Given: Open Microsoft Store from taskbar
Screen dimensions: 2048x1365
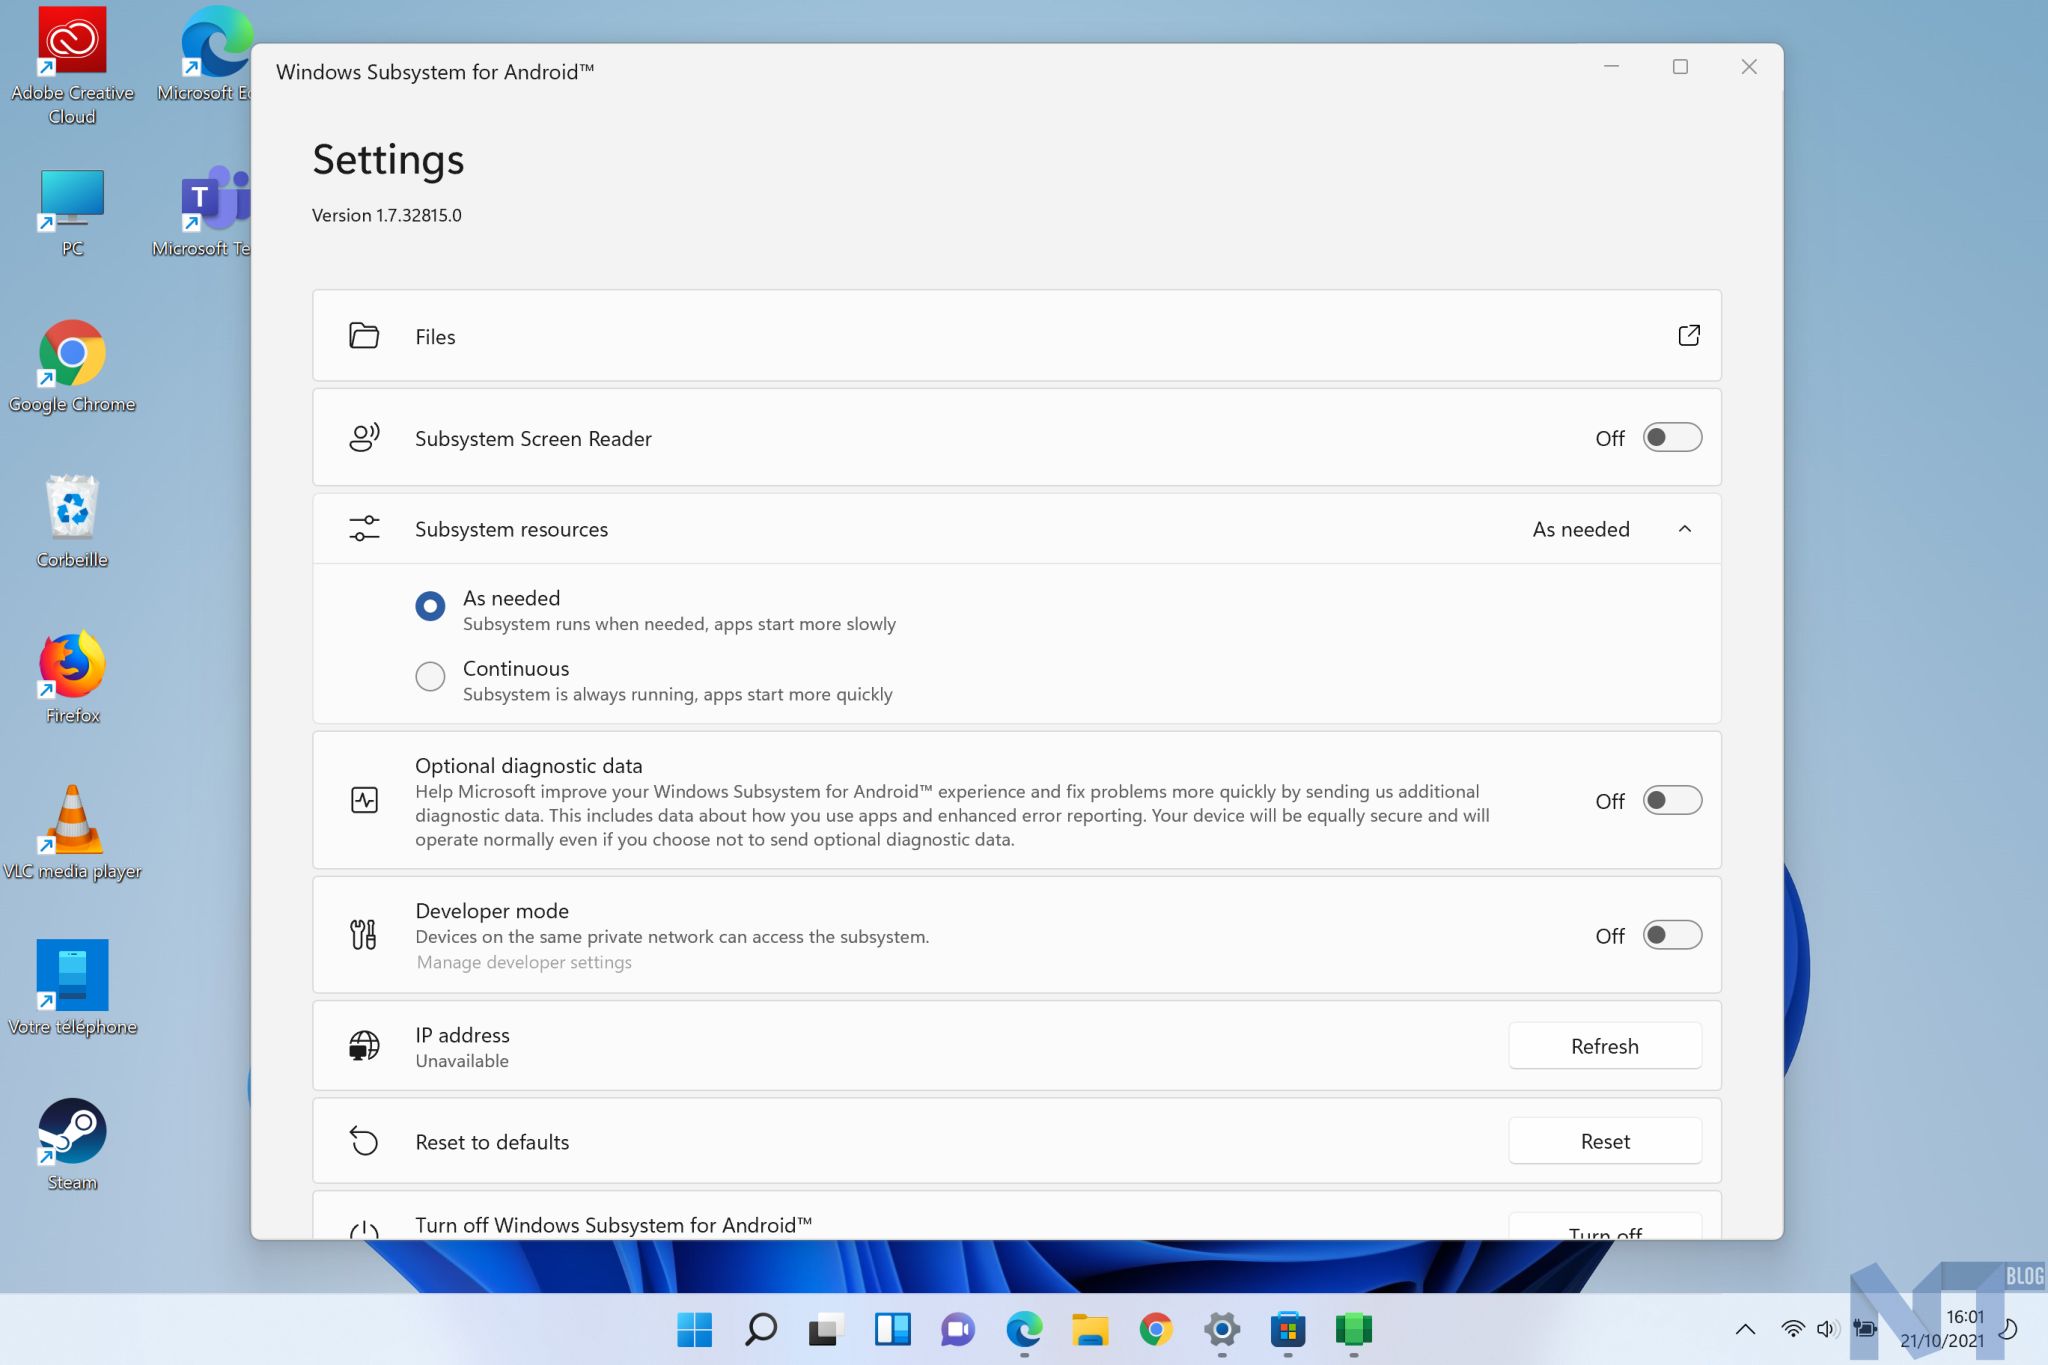Looking at the screenshot, I should pyautogui.click(x=1287, y=1329).
